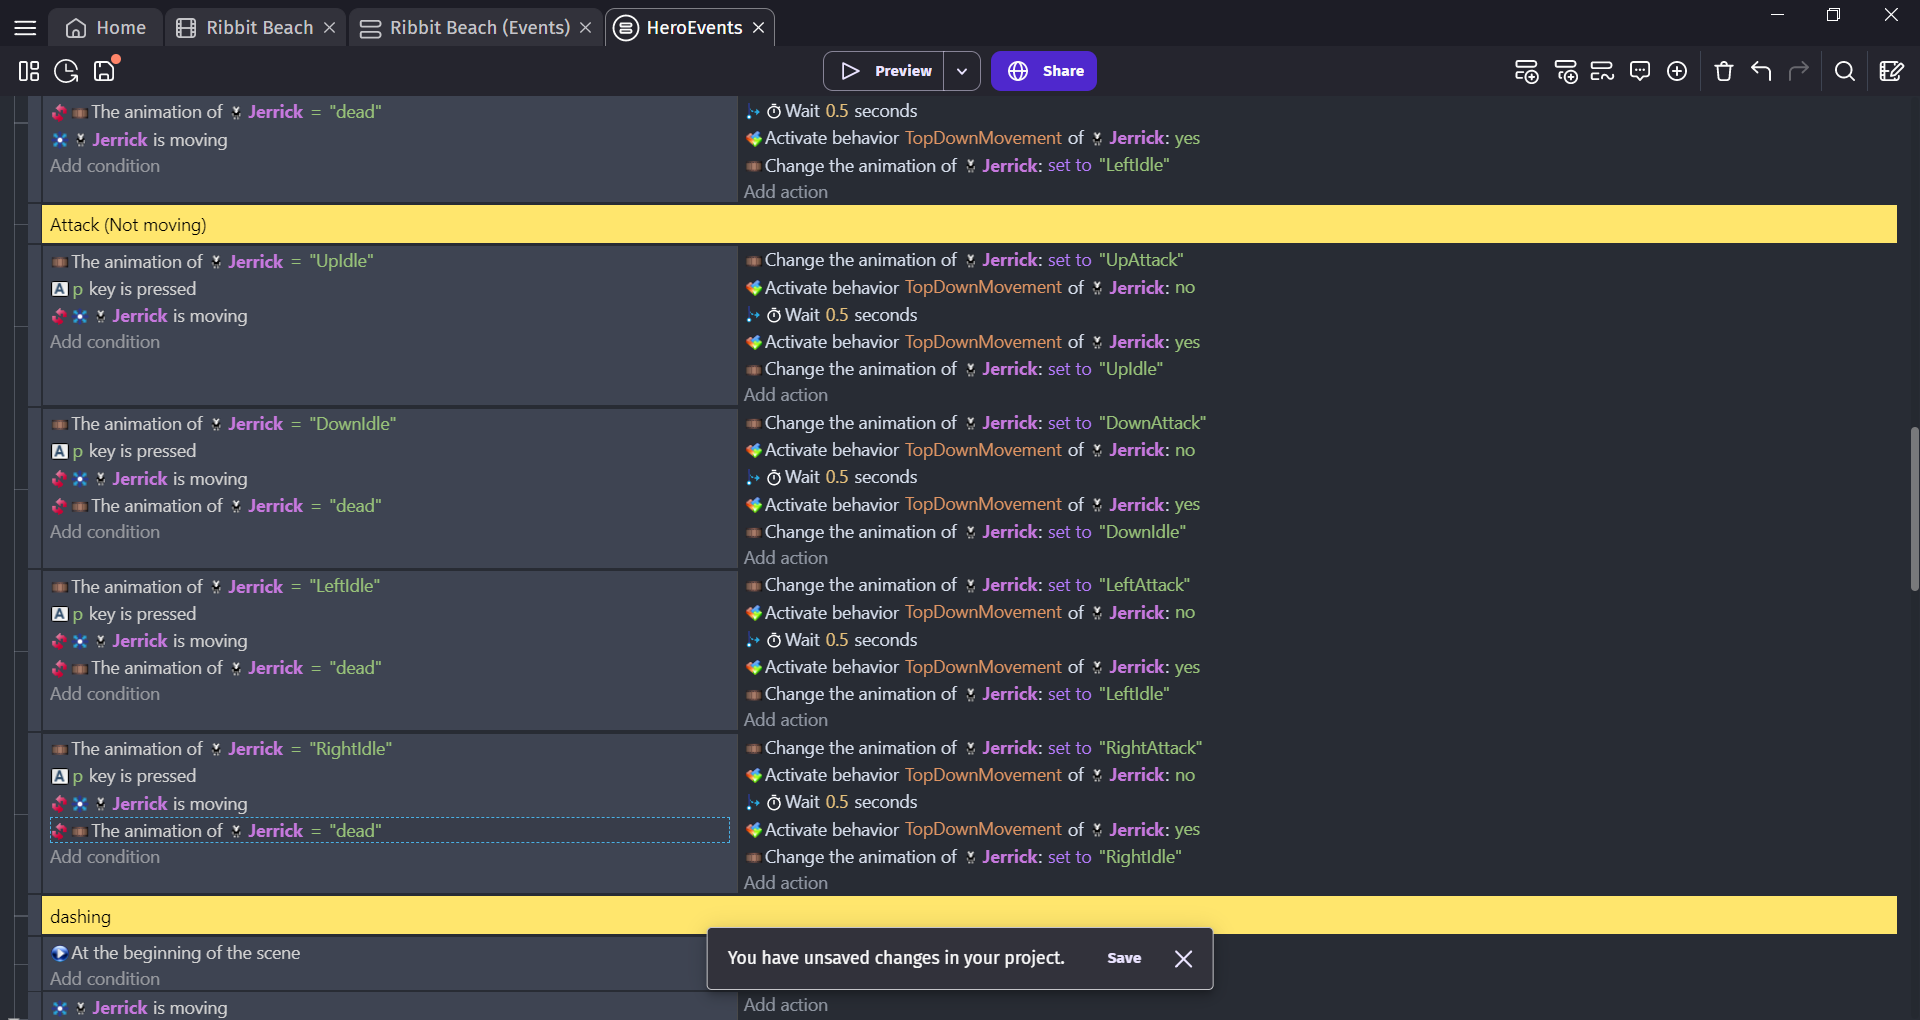Undo the last change
1920x1020 pixels.
tap(1761, 71)
